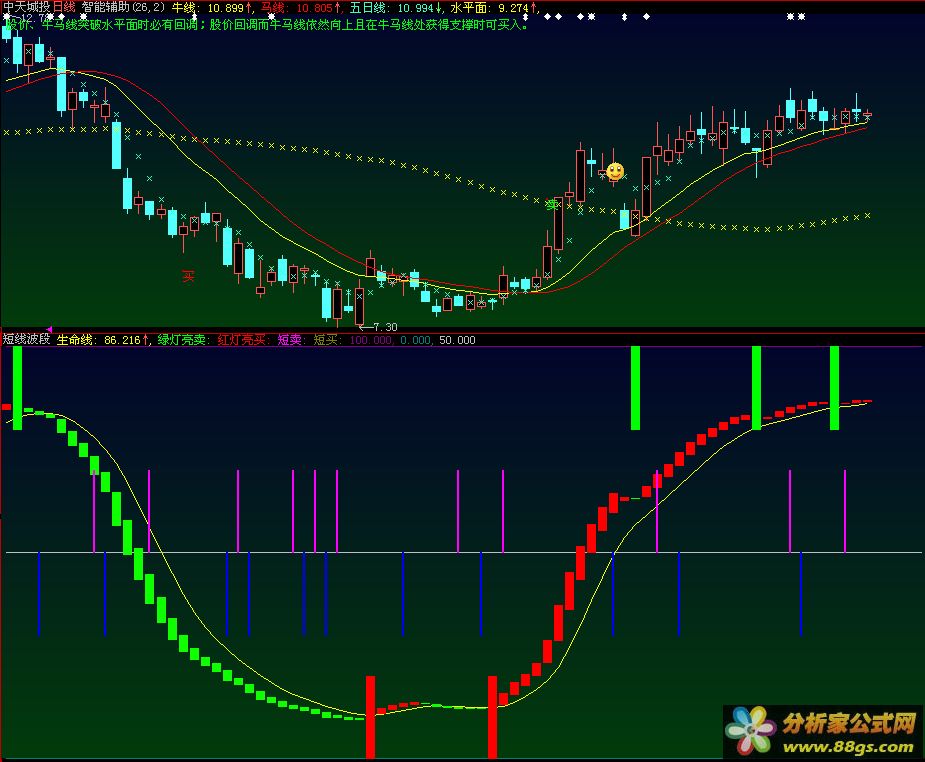The image size is (925, 762).
Task: Click the green indicator description text line
Action: pyautogui.click(x=267, y=24)
